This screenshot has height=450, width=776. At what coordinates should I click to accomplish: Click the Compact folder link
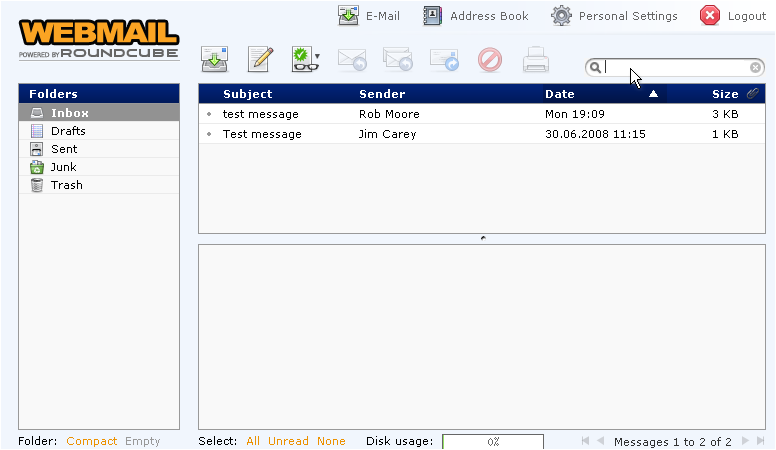92,441
